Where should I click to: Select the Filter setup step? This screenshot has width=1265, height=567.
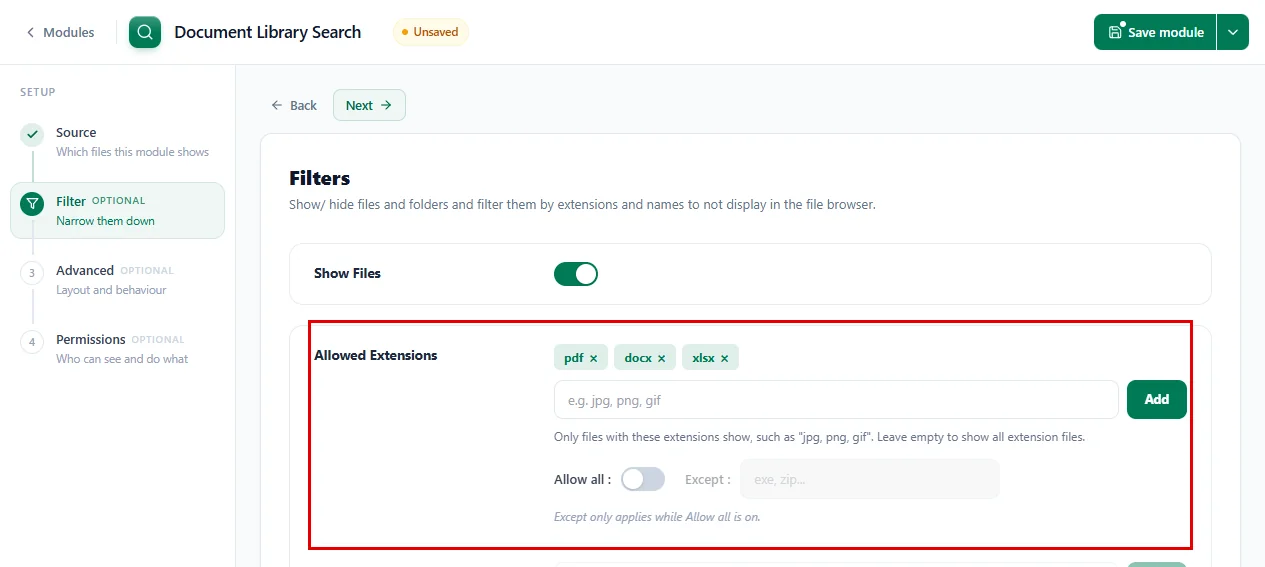(x=117, y=210)
